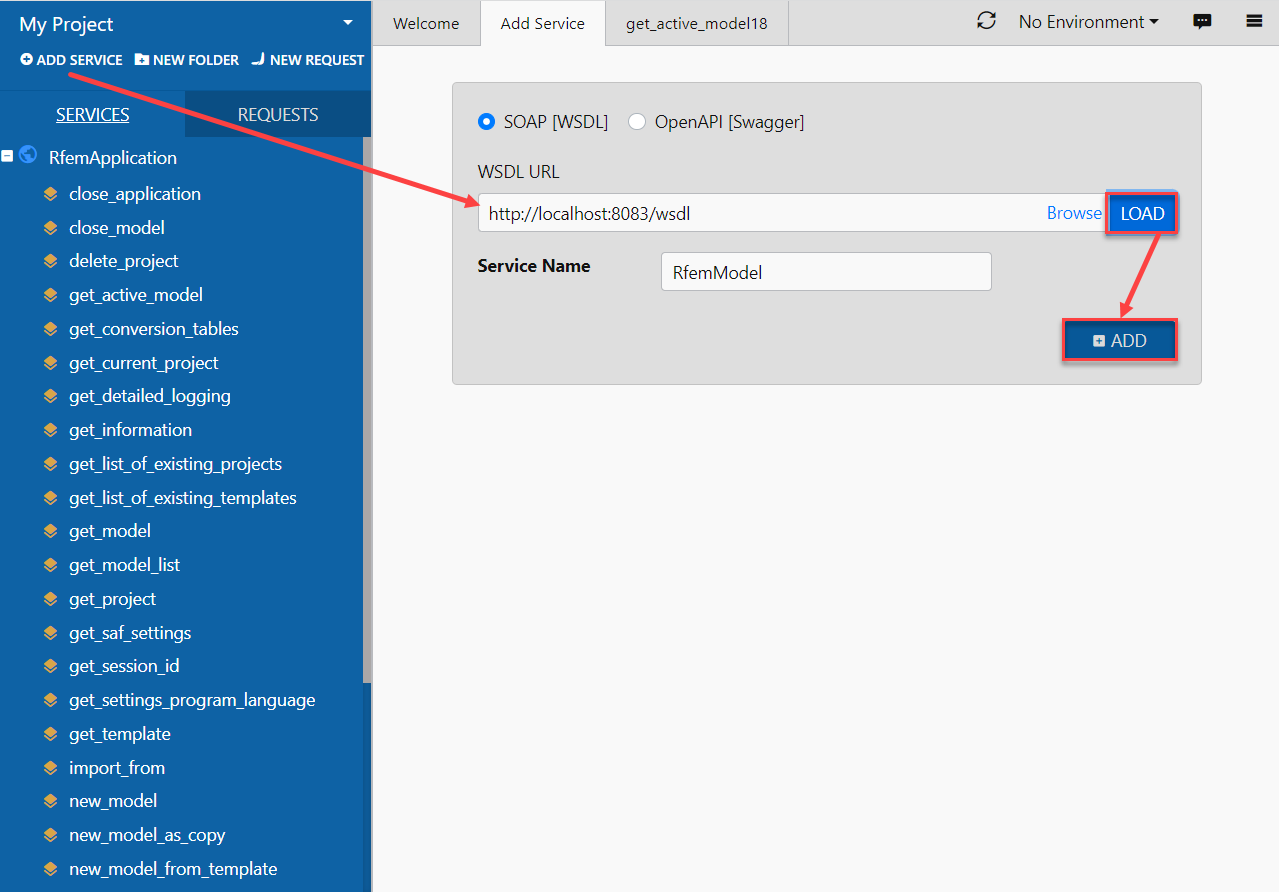The height and width of the screenshot is (892, 1279).
Task: Choose the OpenAPI [Swagger] option
Action: click(x=637, y=121)
